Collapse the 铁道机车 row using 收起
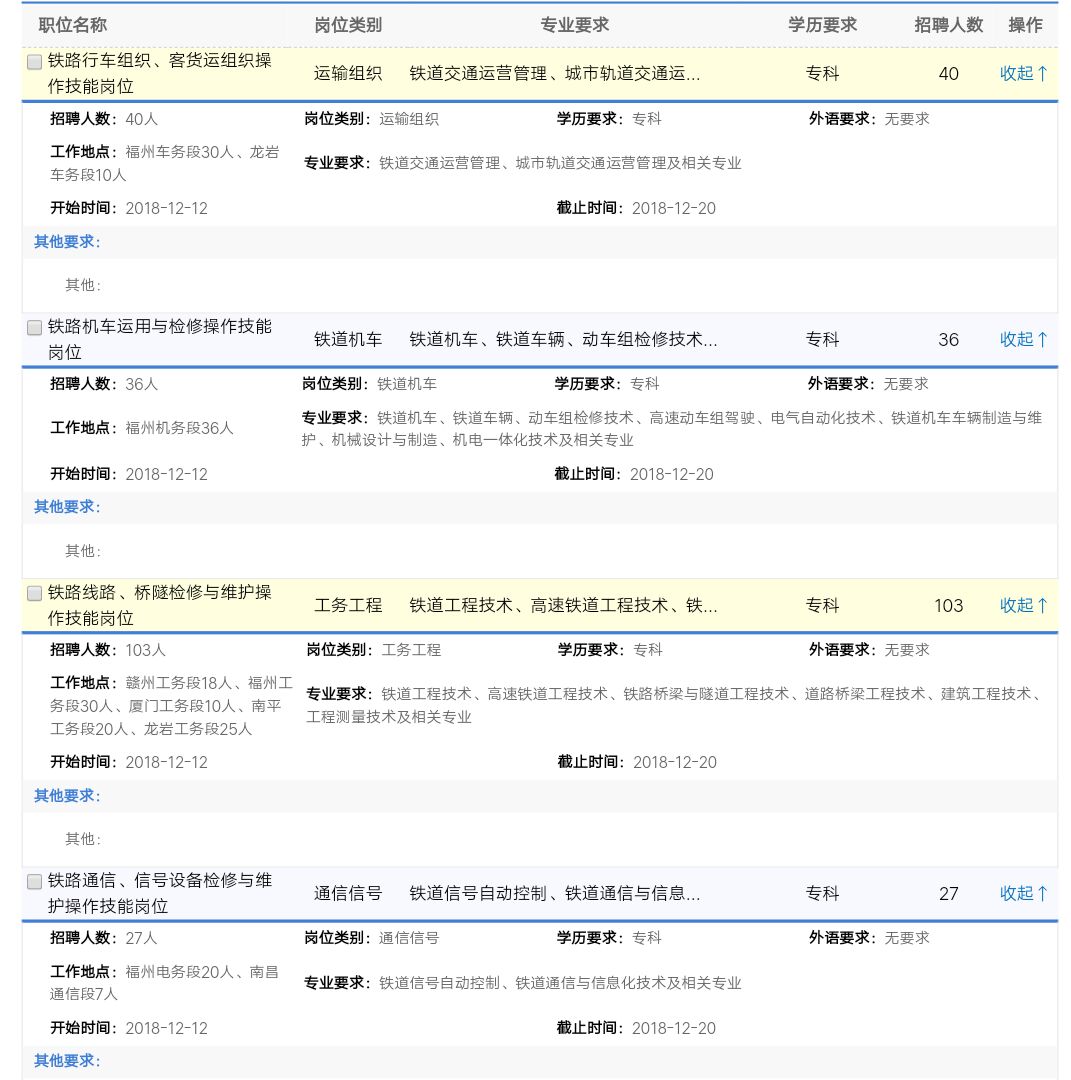Screen dimensions: 1071x1080 pos(1024,339)
